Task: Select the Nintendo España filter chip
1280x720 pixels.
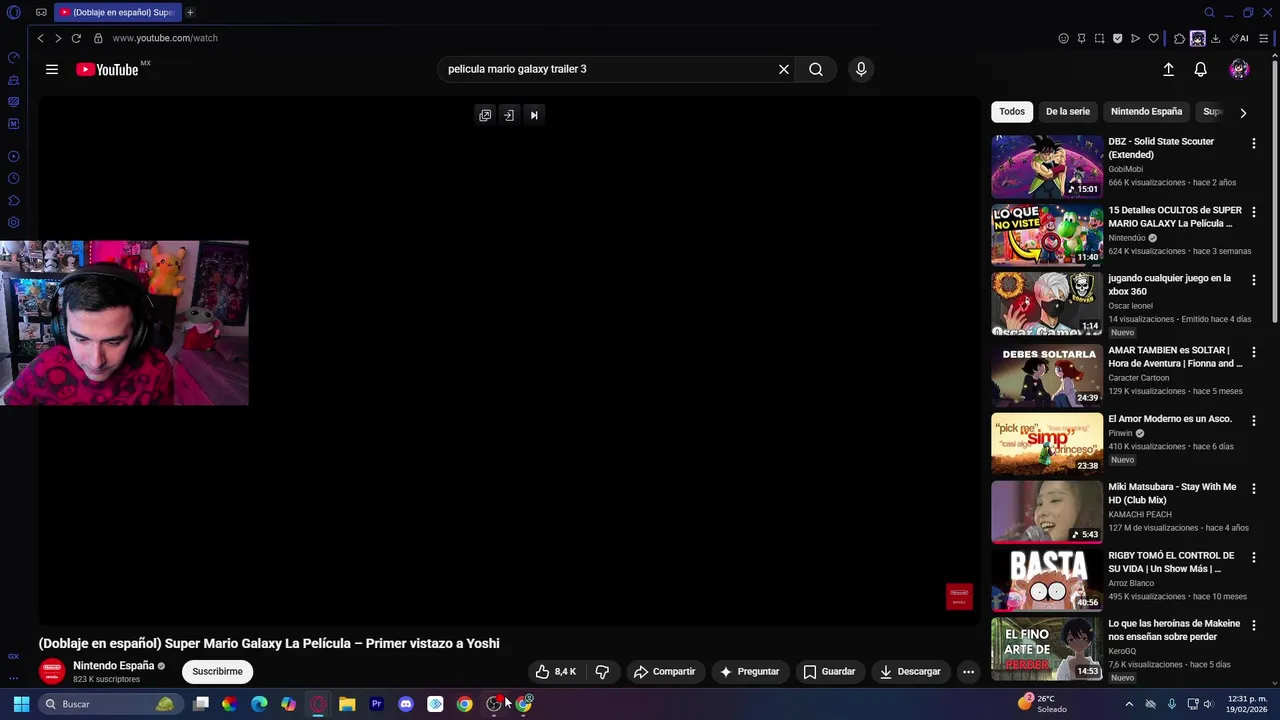Action: pyautogui.click(x=1146, y=112)
